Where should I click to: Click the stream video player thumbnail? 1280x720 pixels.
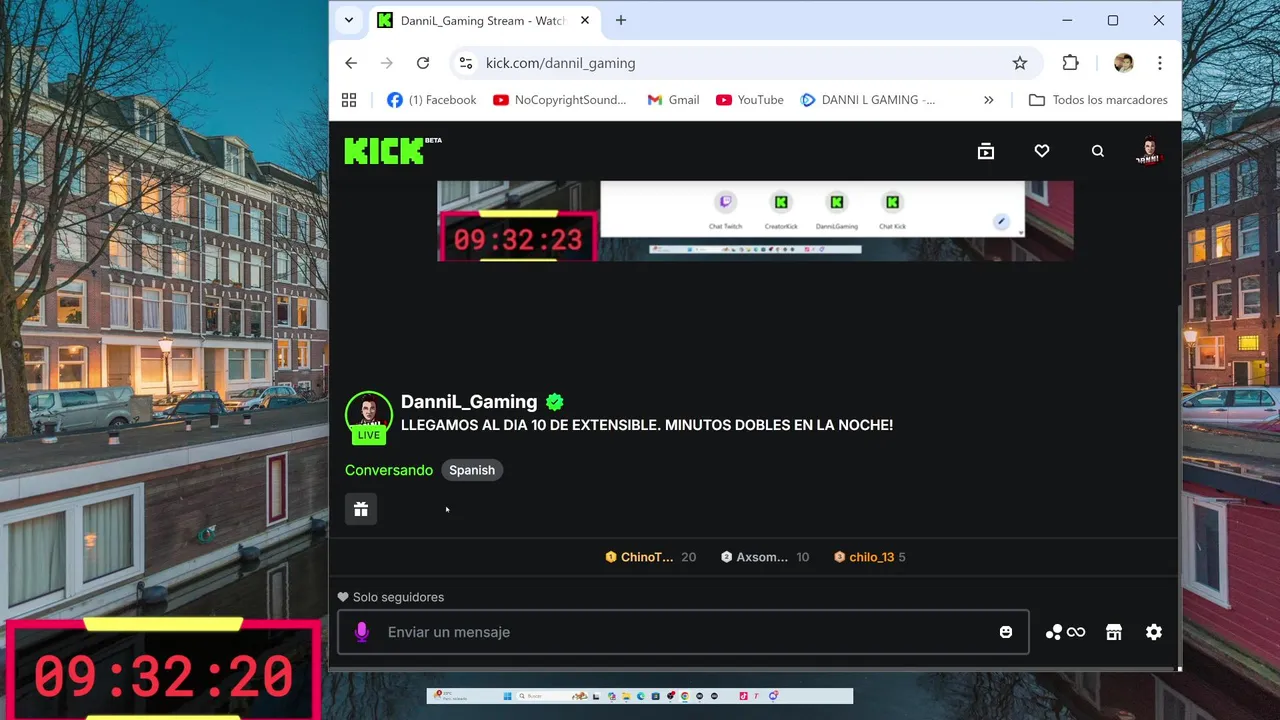pyautogui.click(x=755, y=221)
